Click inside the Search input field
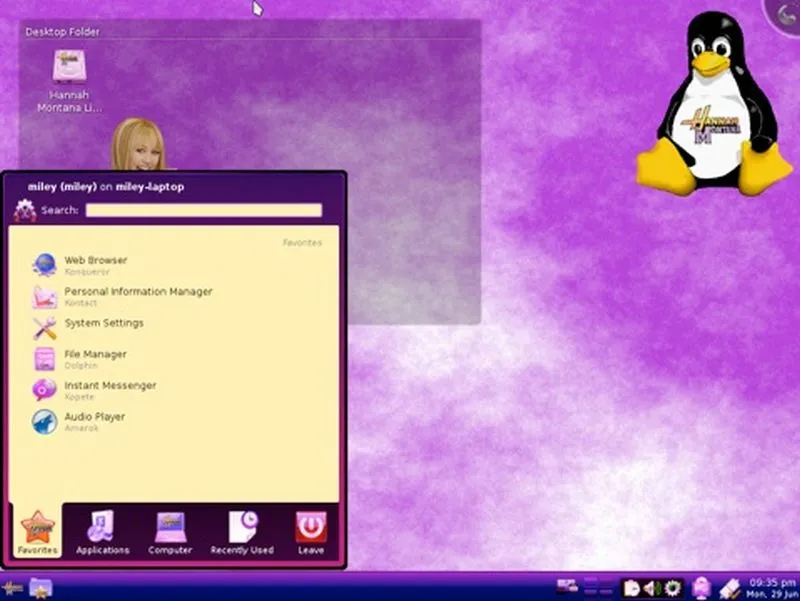The image size is (800, 601). point(204,210)
